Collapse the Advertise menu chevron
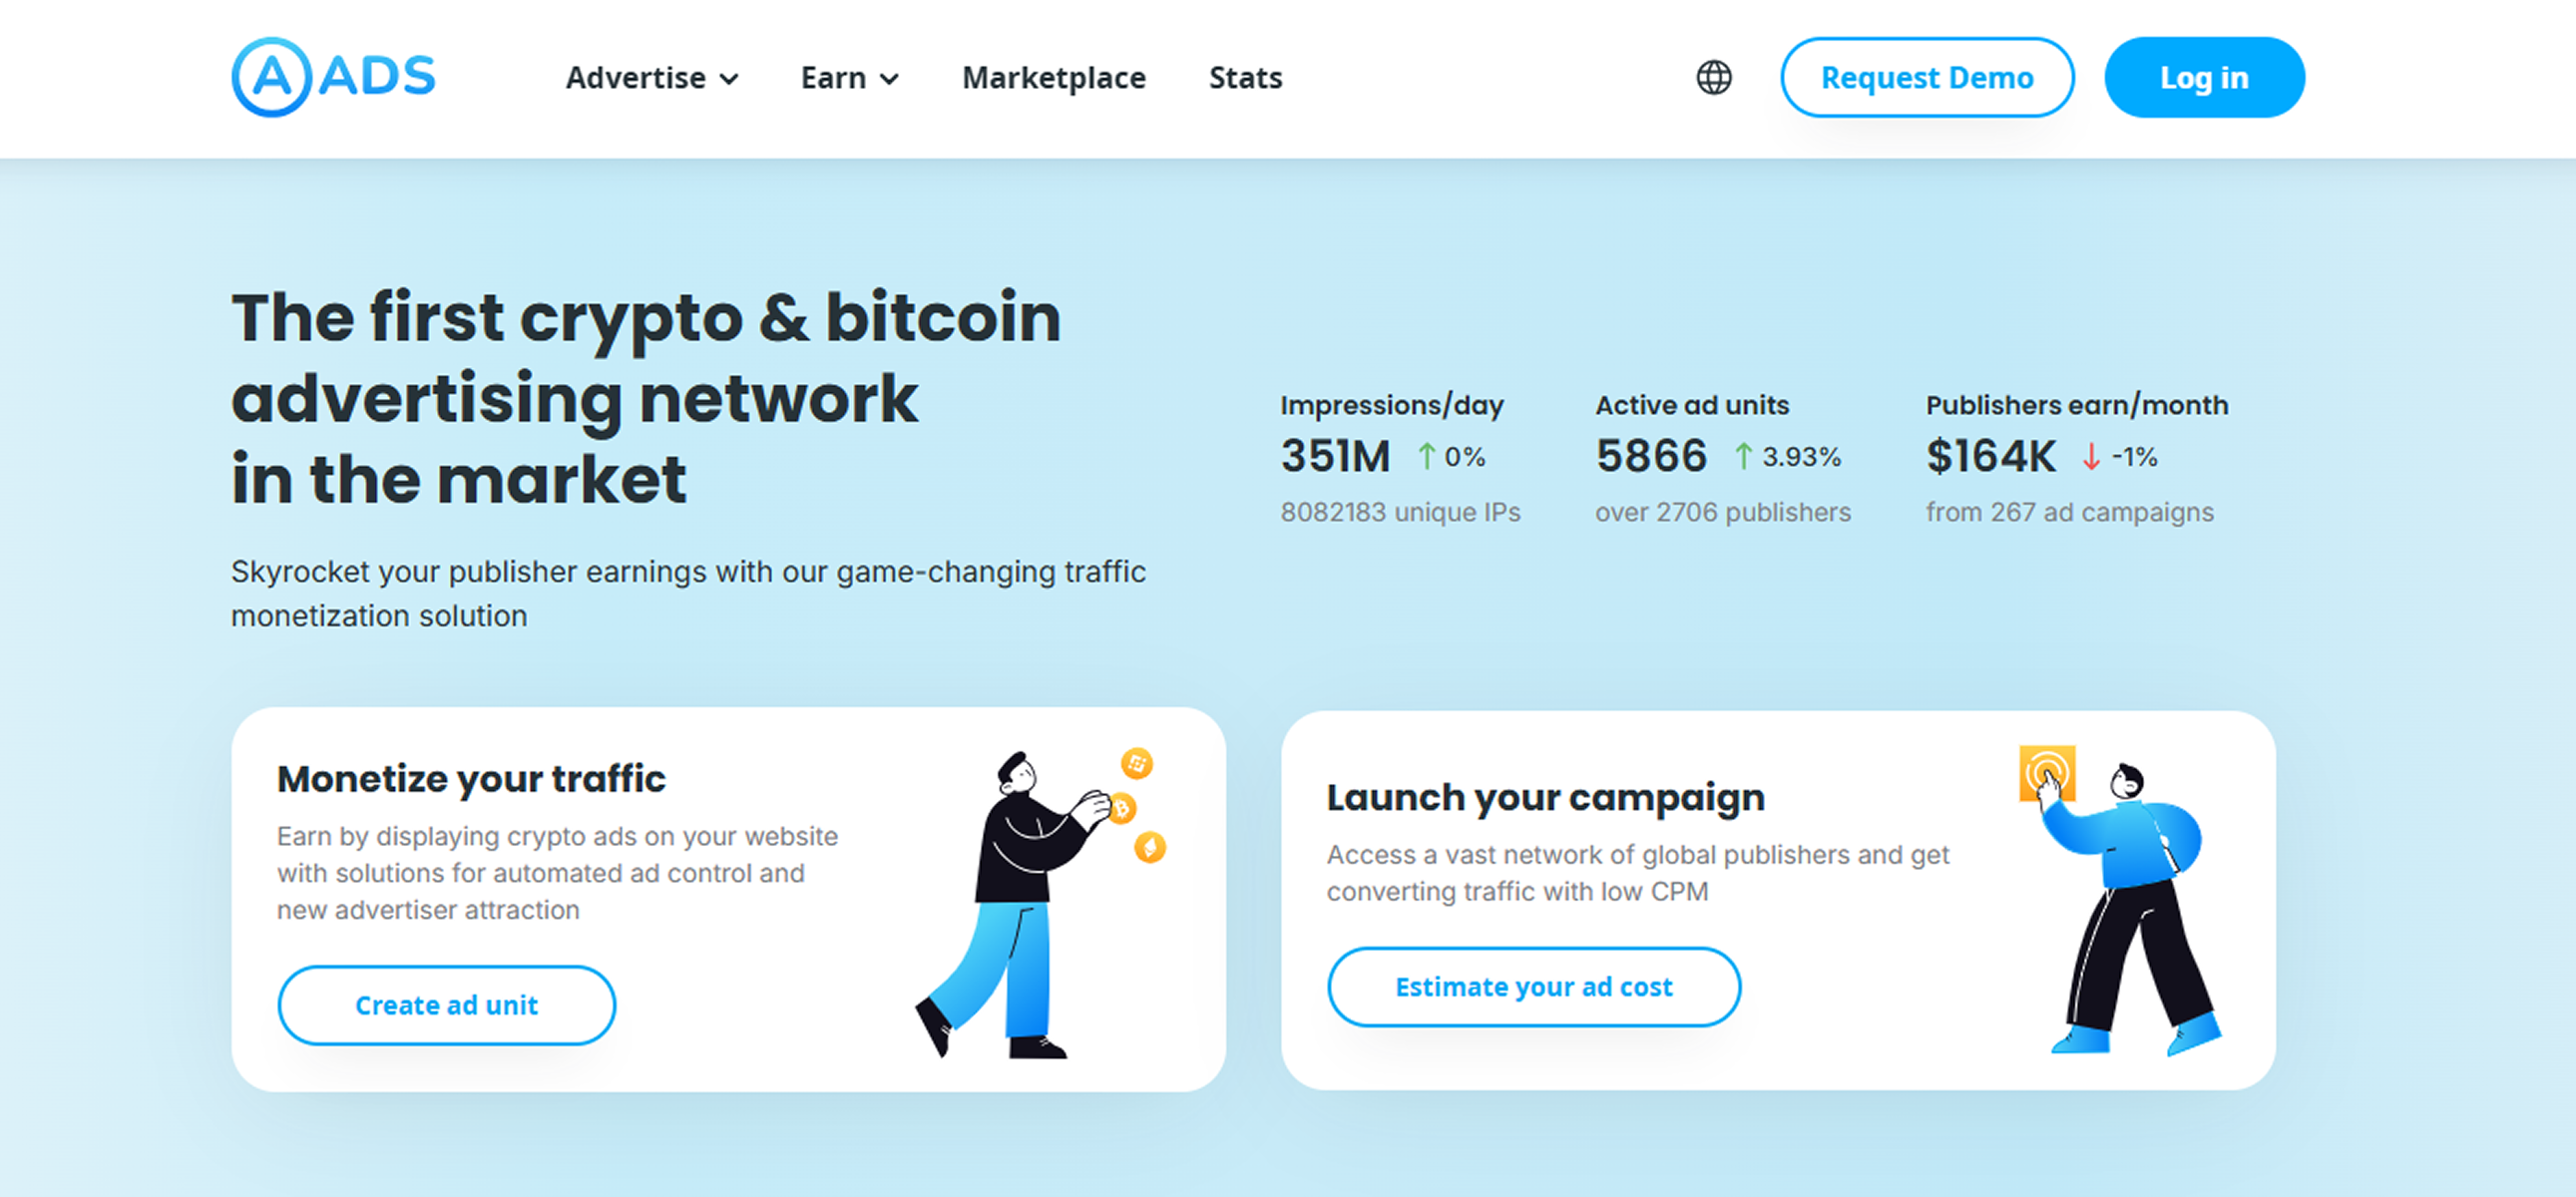Image resolution: width=2576 pixels, height=1197 pixels. [731, 79]
